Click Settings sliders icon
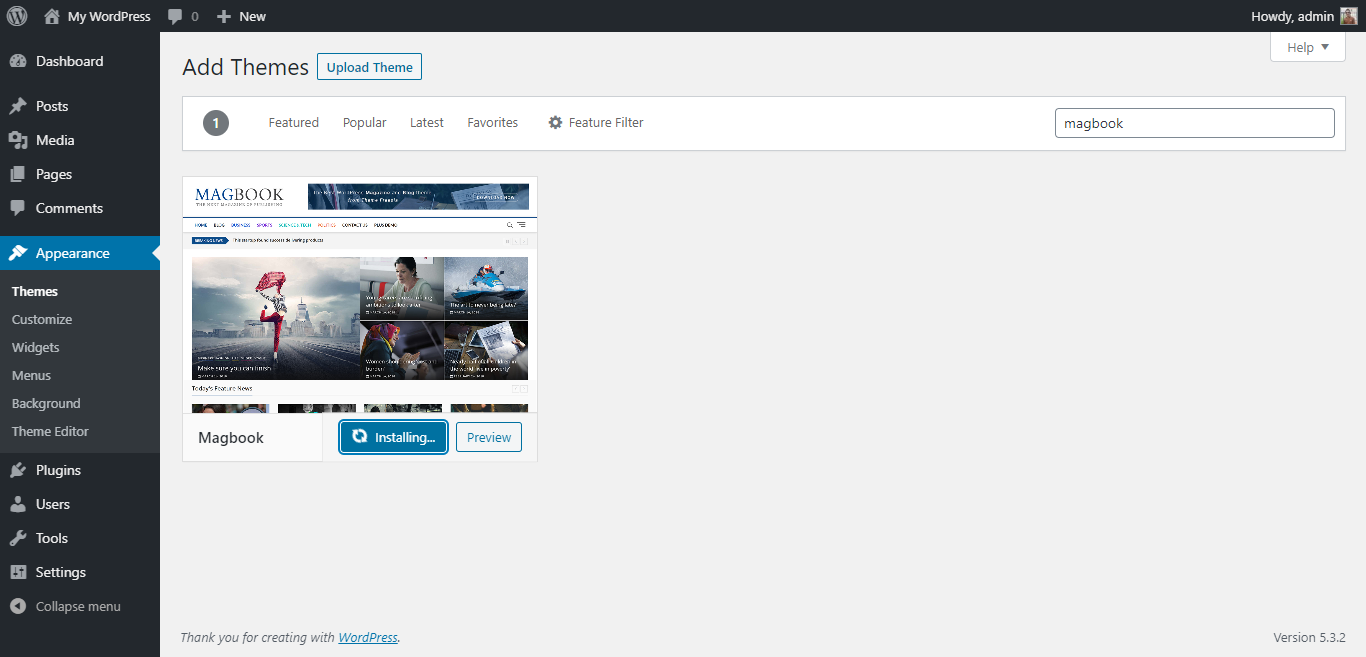The image size is (1366, 657). [18, 572]
